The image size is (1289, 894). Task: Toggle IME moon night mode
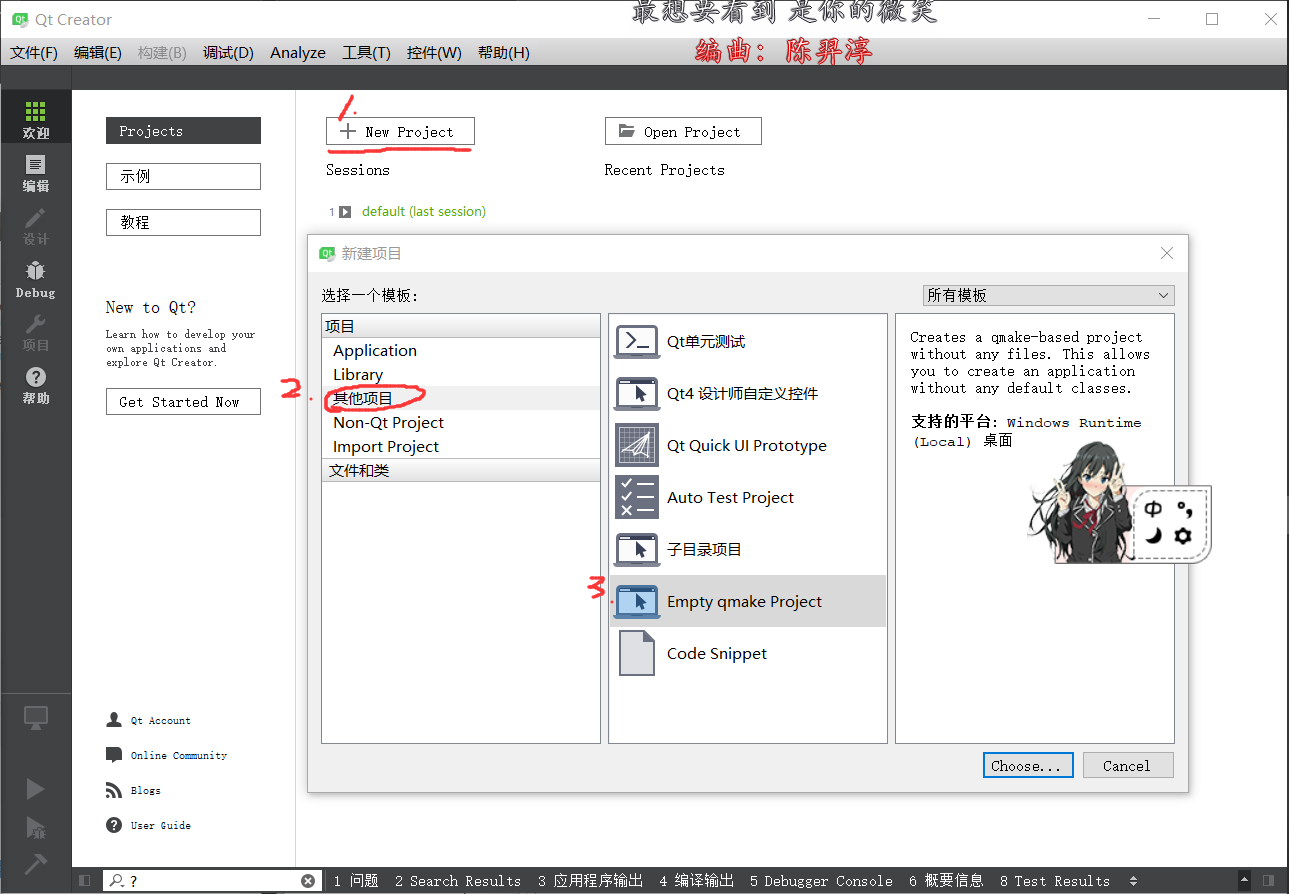(1153, 536)
